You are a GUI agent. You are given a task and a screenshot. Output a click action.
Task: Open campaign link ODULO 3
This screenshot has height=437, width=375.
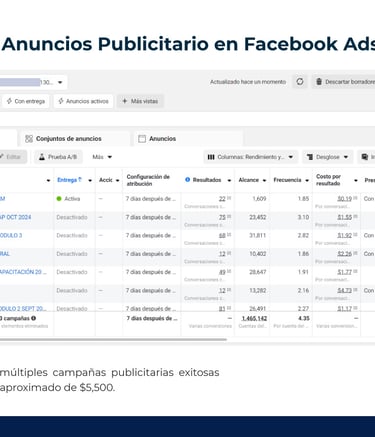(11, 235)
